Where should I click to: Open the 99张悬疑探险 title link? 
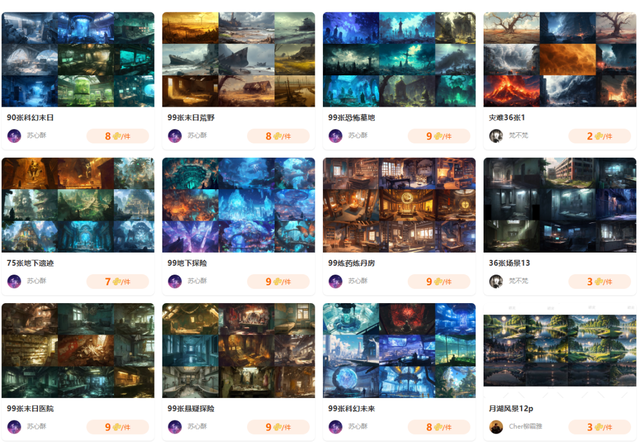pyautogui.click(x=191, y=408)
